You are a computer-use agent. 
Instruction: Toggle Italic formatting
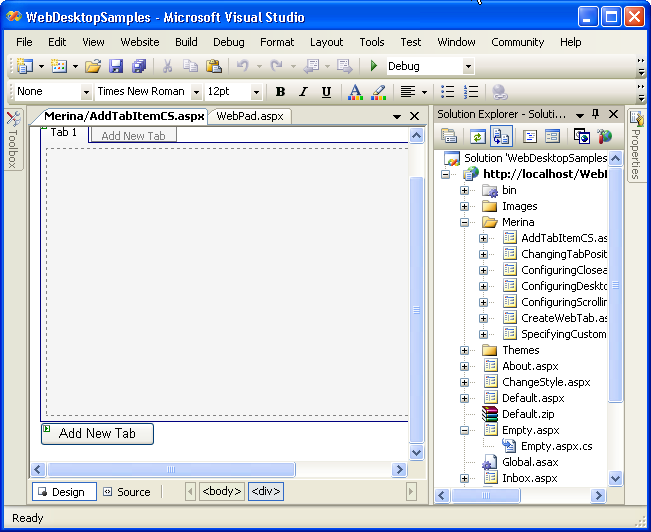[303, 92]
